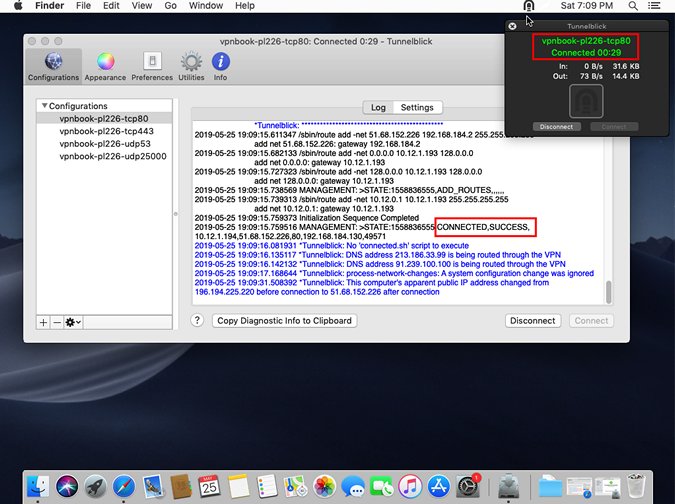Open the Finder menu
675x504 pixels.
click(x=50, y=6)
